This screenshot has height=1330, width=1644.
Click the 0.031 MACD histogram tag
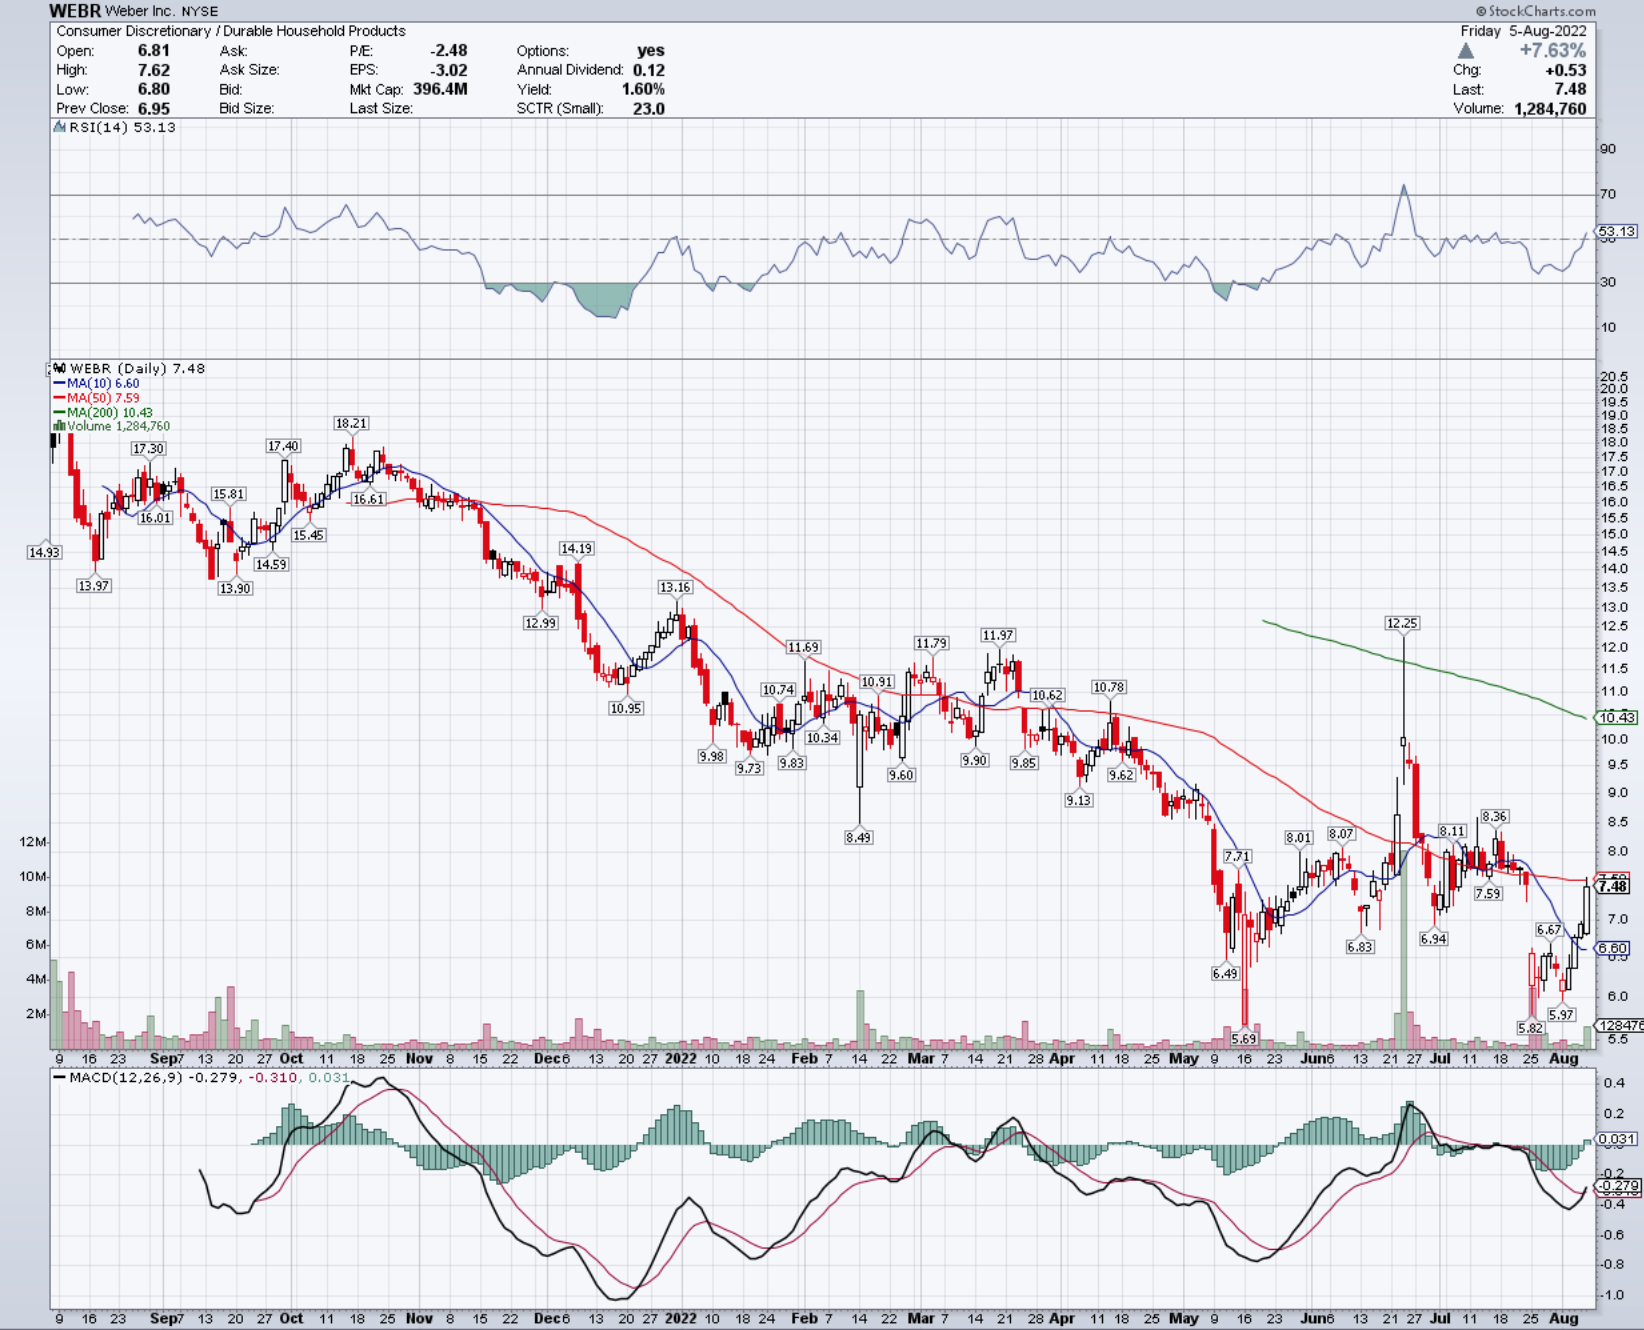coord(1617,1139)
